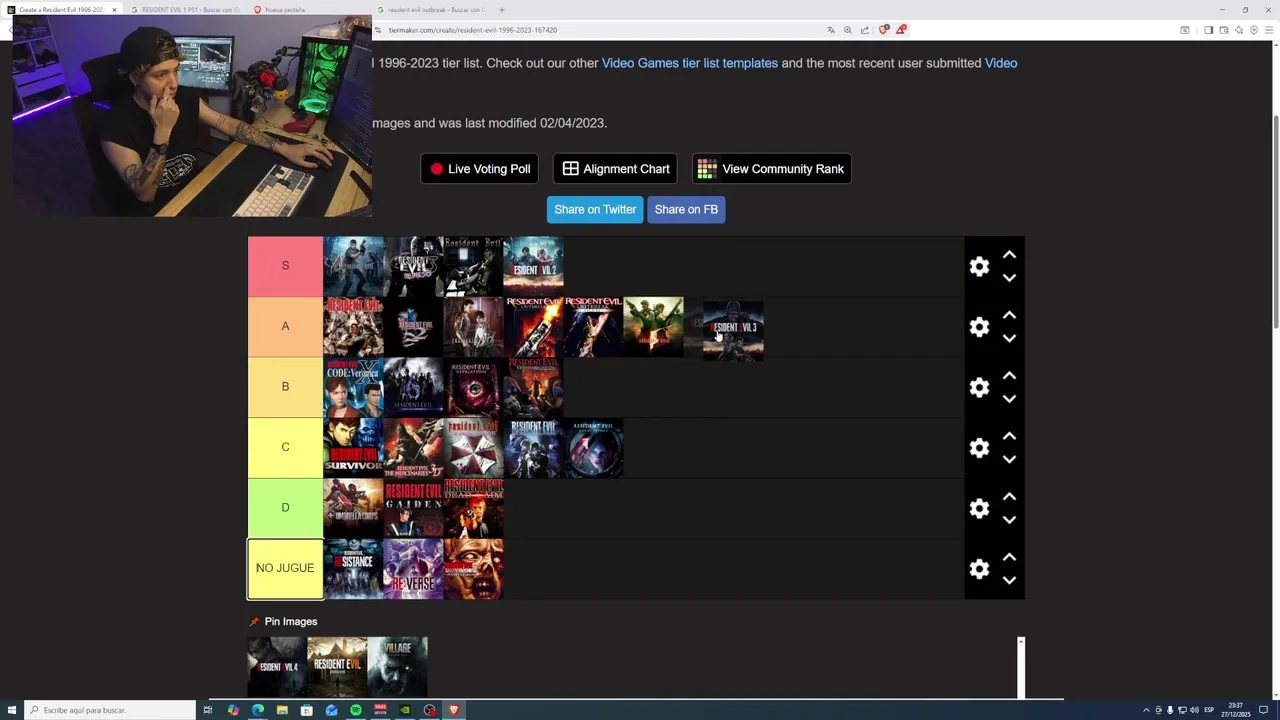Image resolution: width=1280 pixels, height=720 pixels.
Task: Click the share page icon in address bar
Action: (x=865, y=30)
